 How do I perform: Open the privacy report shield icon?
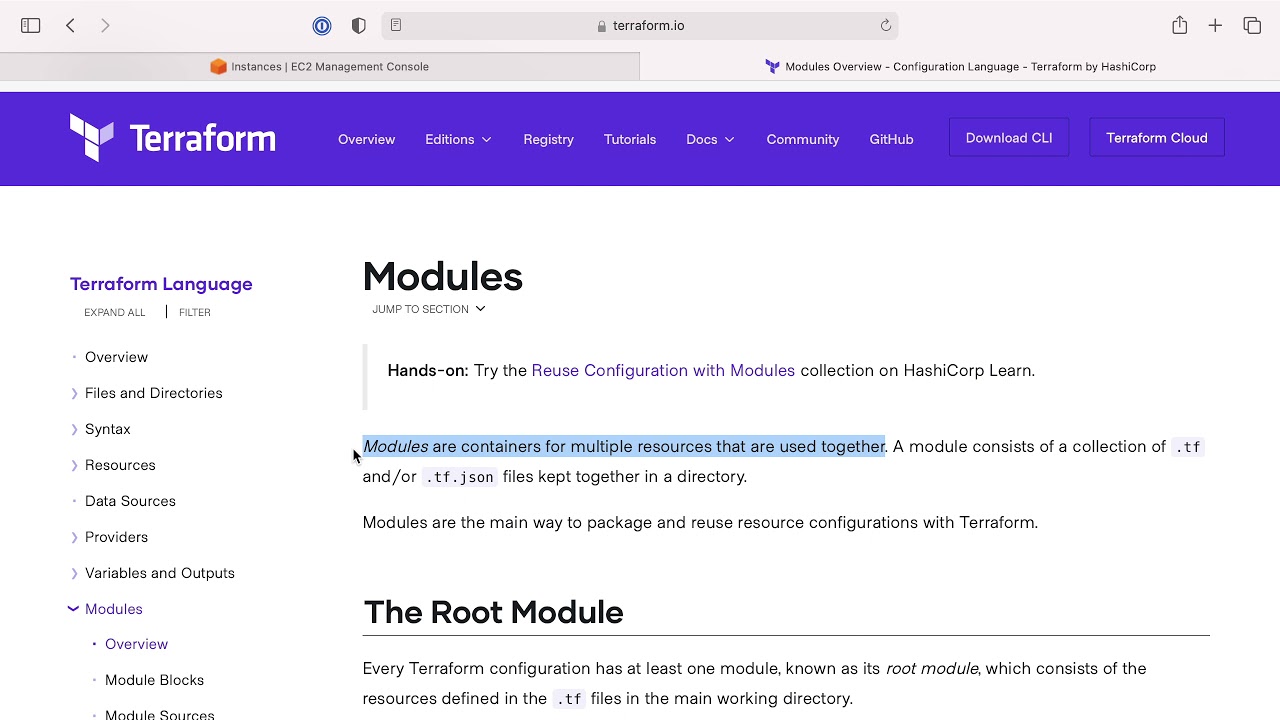click(359, 26)
